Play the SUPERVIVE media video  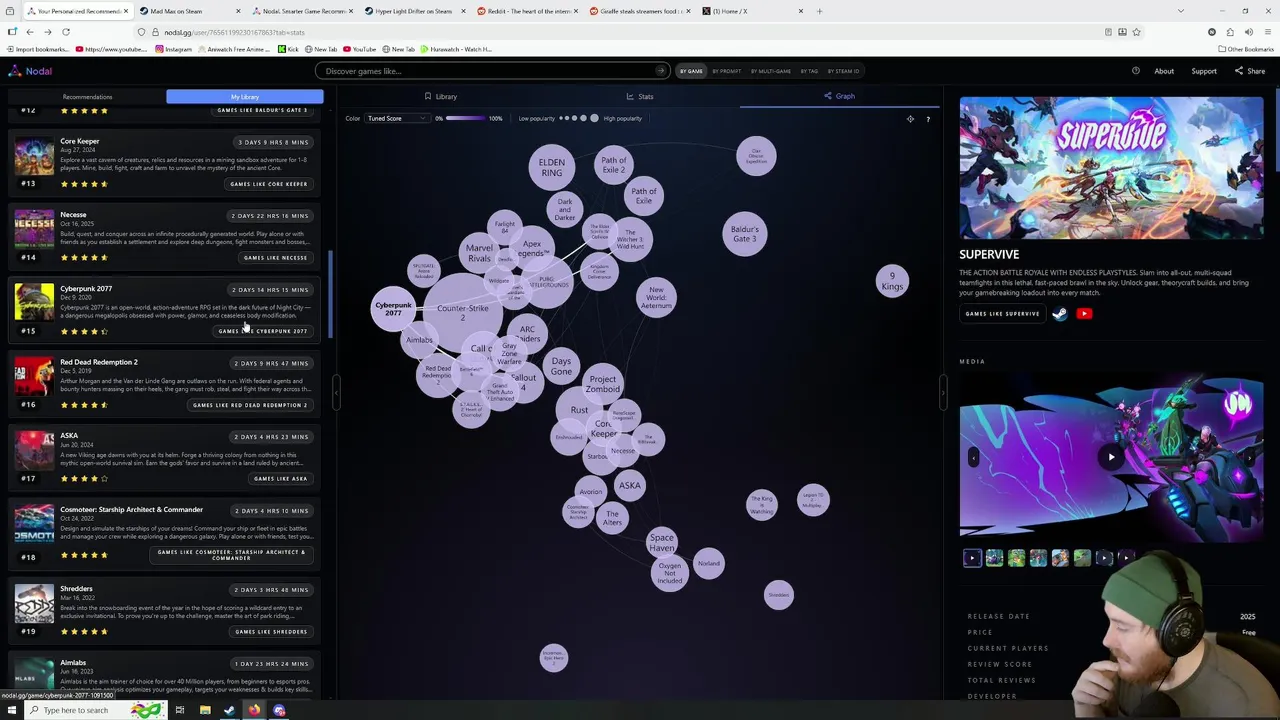pyautogui.click(x=1111, y=457)
